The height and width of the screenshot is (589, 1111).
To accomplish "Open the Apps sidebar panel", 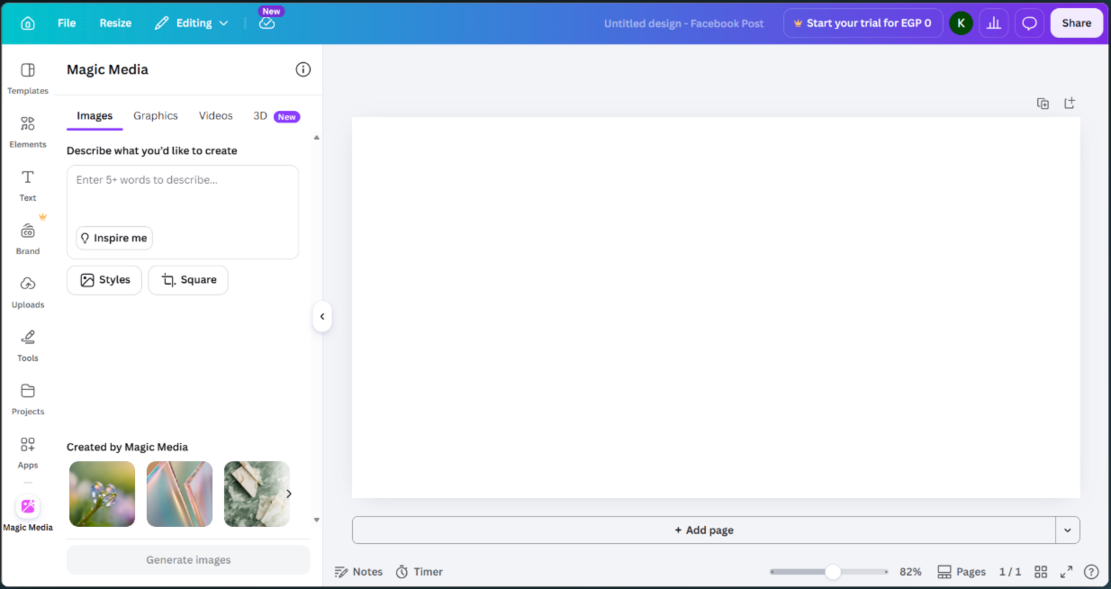I will [28, 452].
